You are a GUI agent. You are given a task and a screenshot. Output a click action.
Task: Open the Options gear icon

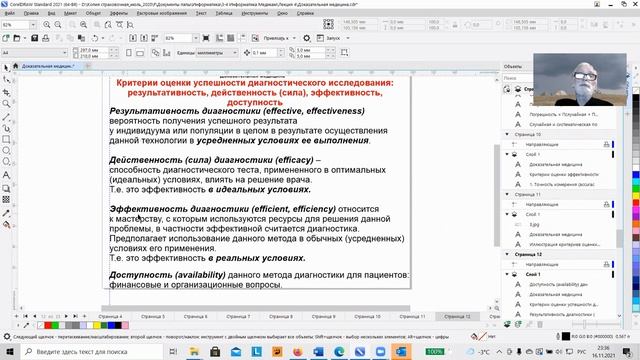[307, 38]
